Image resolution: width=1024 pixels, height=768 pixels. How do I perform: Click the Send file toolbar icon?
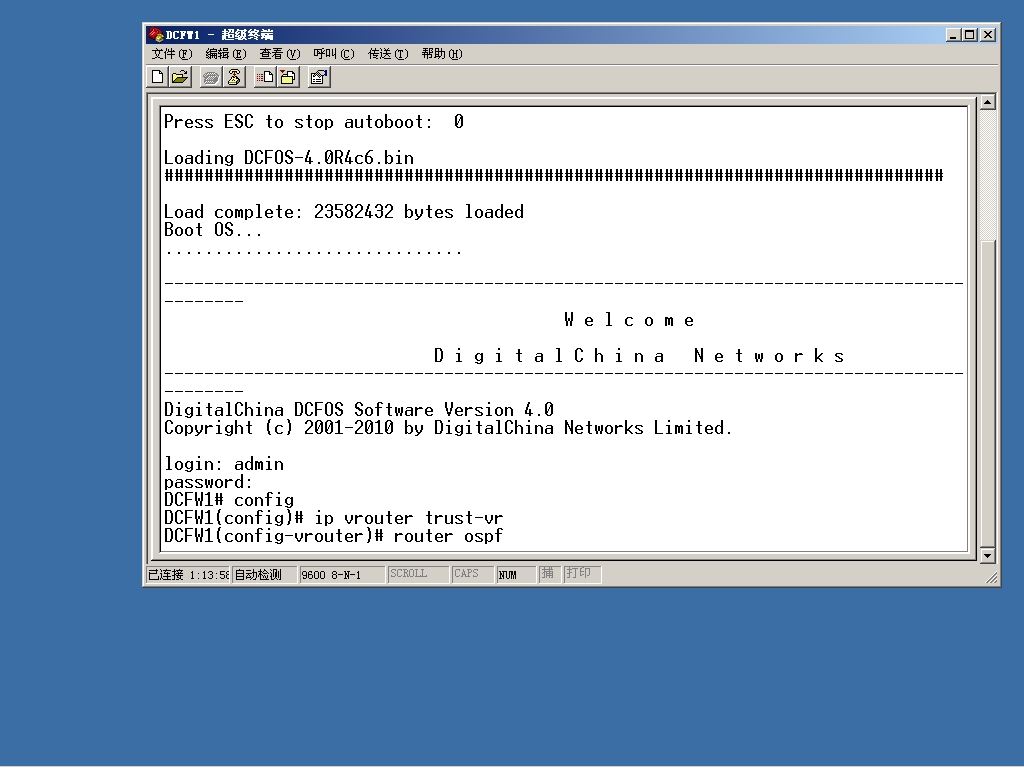[264, 77]
